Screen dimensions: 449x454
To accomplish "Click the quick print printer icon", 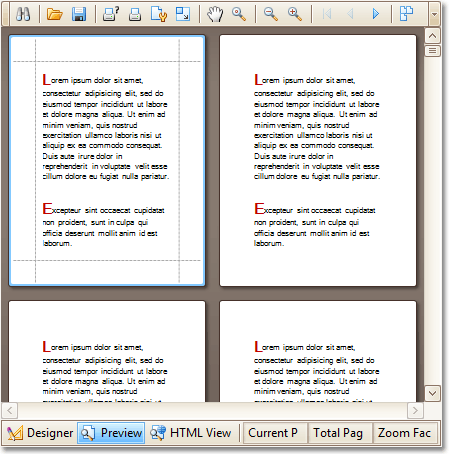I will pyautogui.click(x=135, y=14).
